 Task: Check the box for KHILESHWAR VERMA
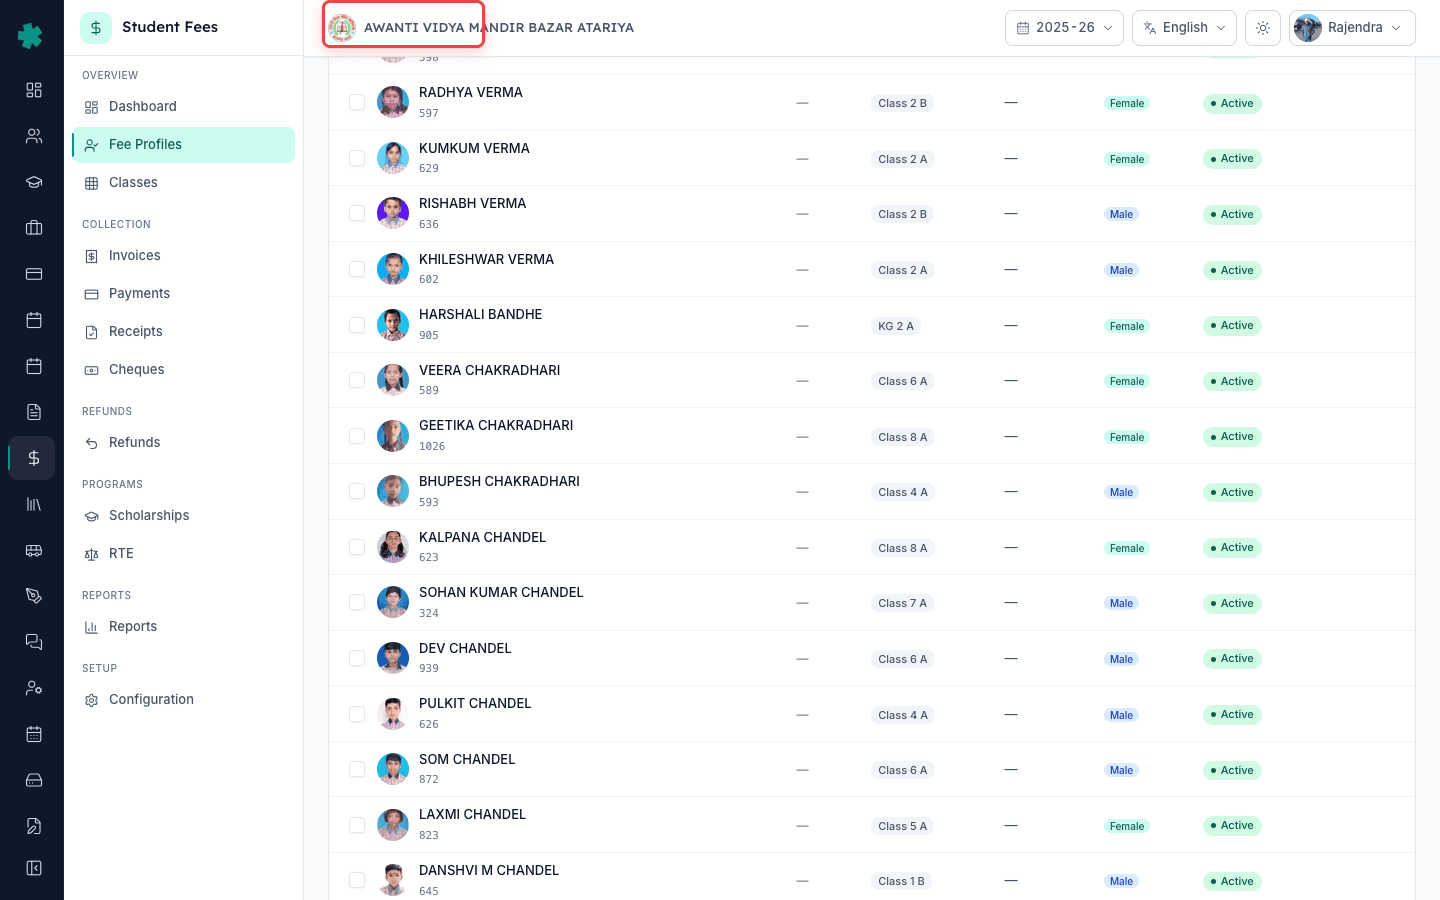tap(357, 269)
